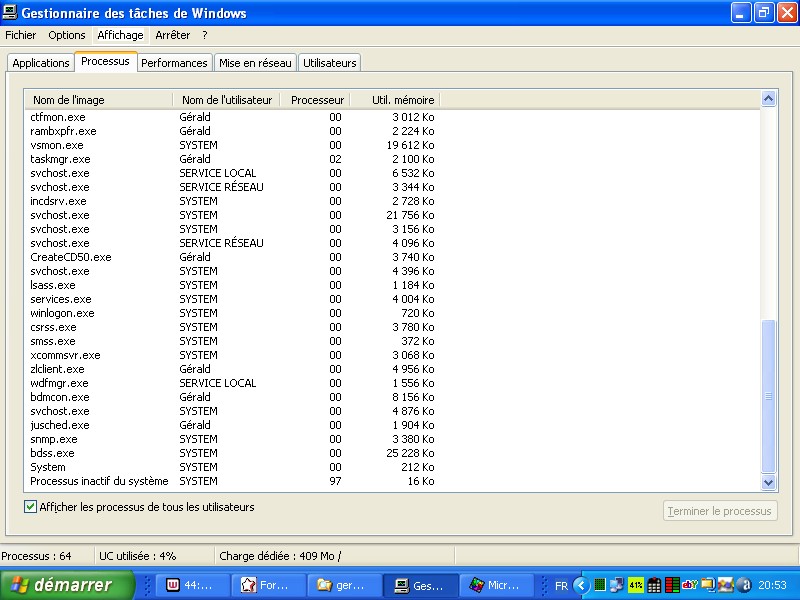800x600 pixels.
Task: Open the Arrêter menu
Action: (172, 35)
